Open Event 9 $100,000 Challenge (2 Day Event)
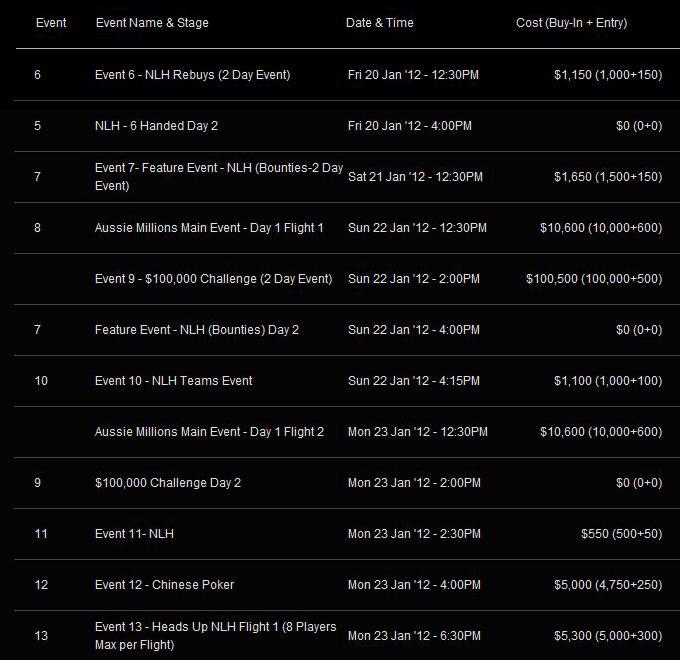Screen dimensions: 680x660 [213, 278]
